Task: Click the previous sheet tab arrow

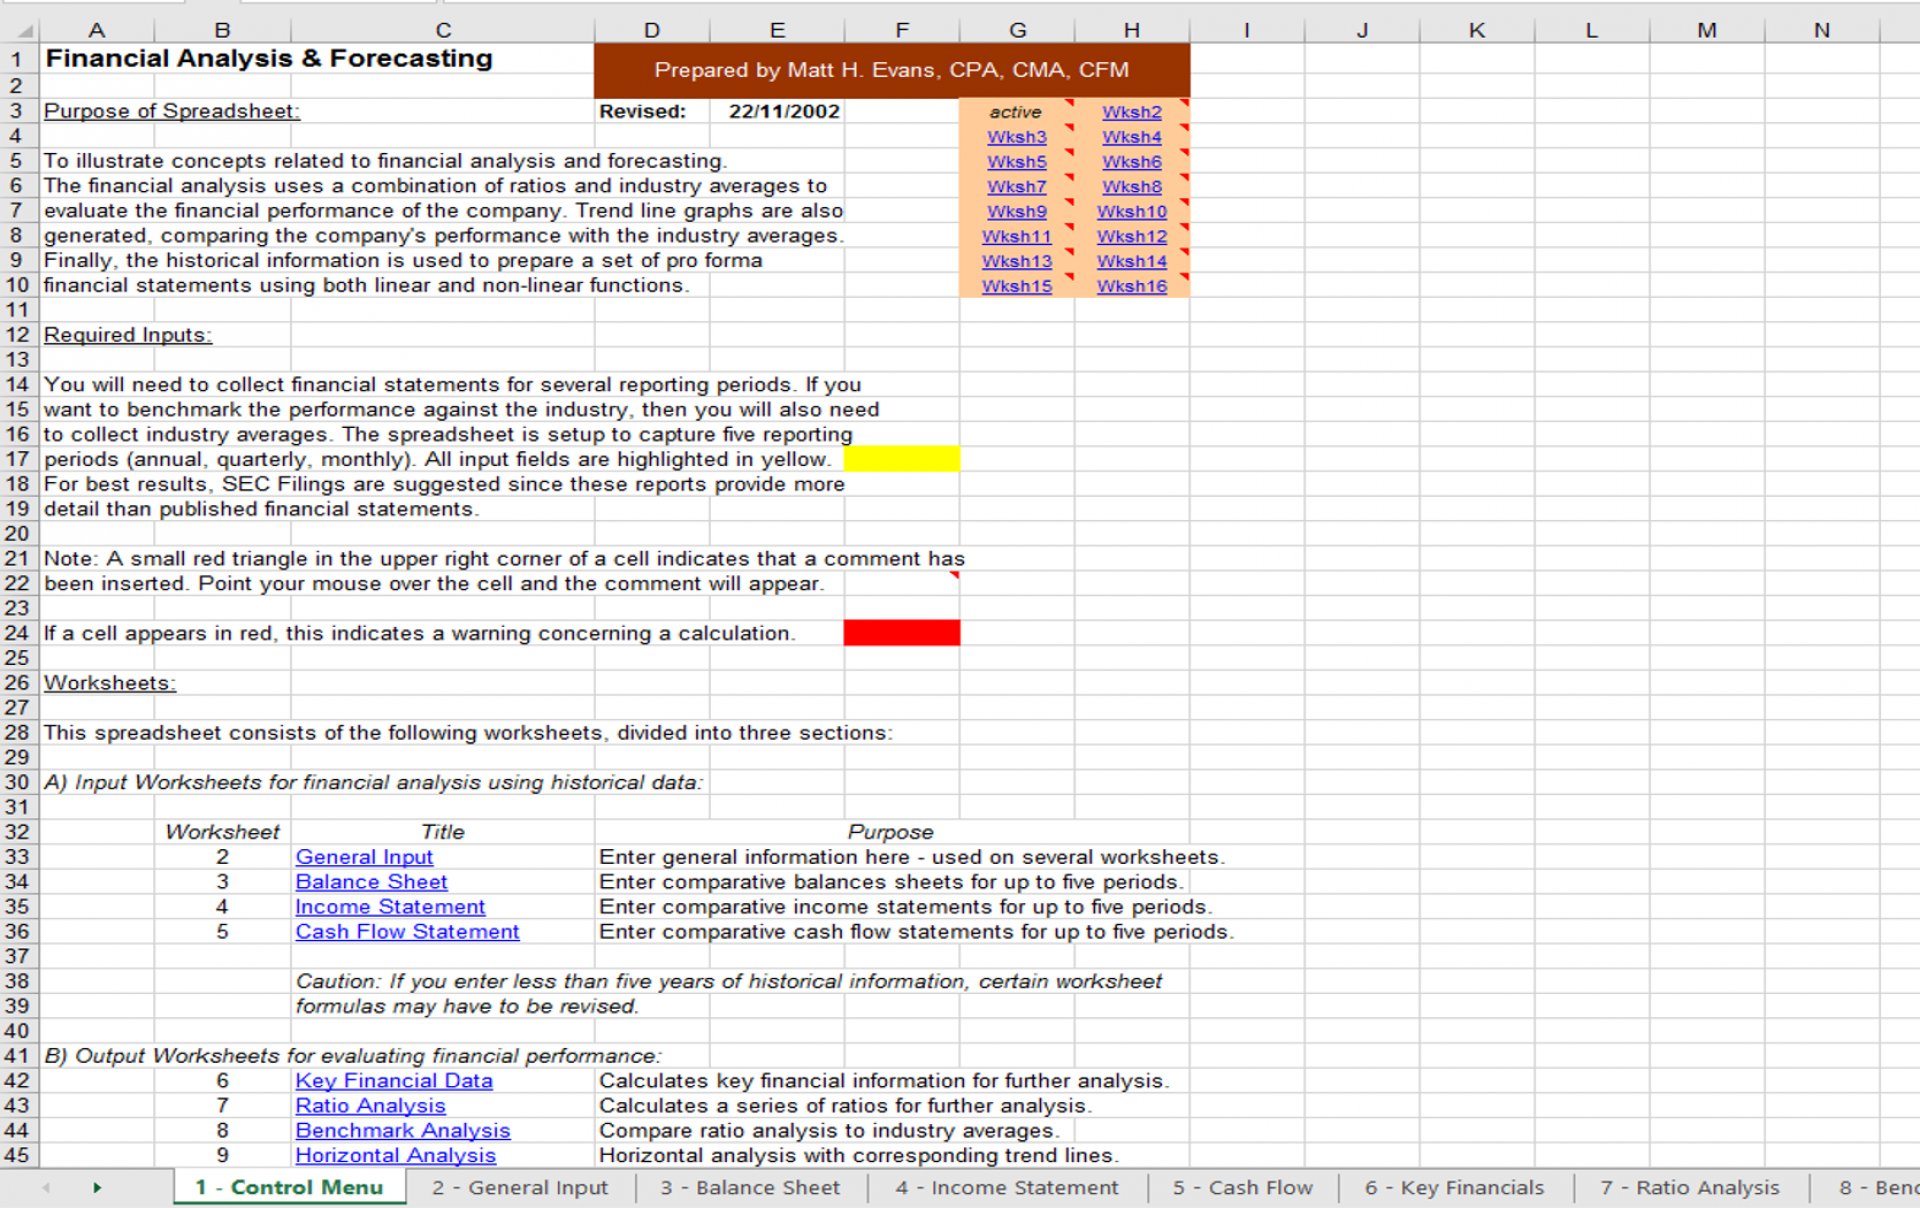Action: coord(46,1187)
